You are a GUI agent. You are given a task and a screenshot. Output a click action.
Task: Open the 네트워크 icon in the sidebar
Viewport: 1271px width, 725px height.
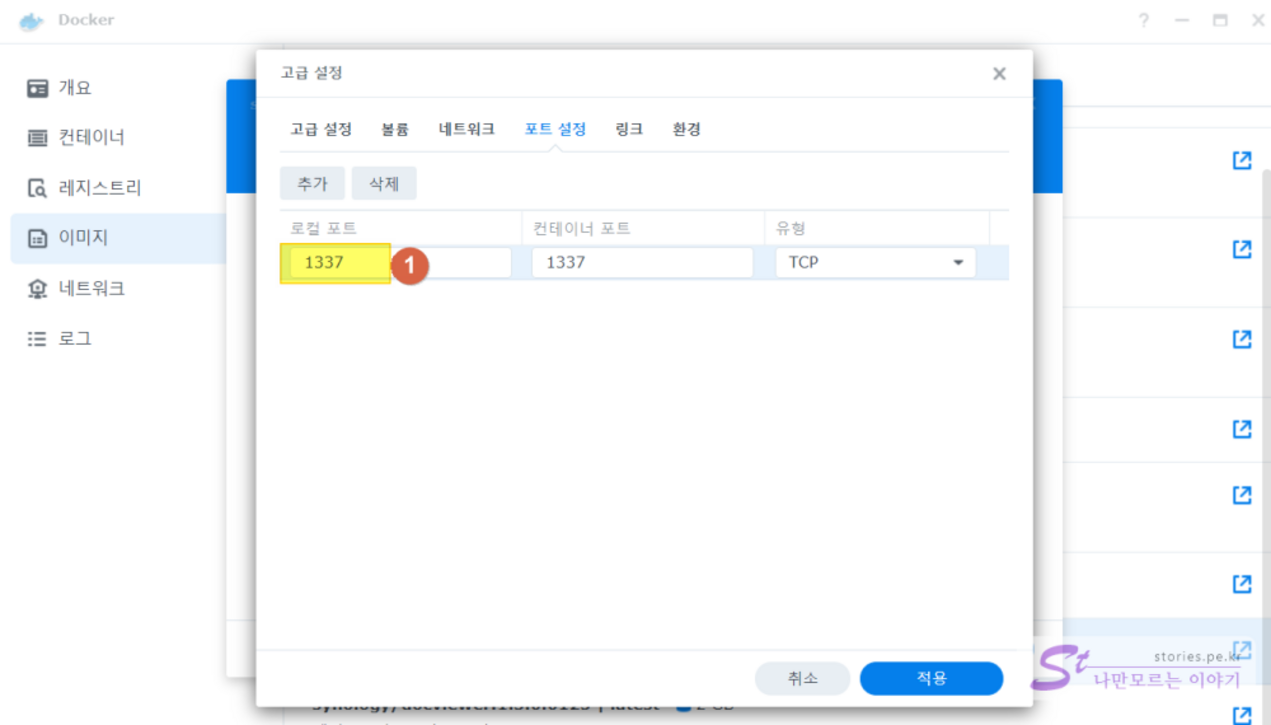[x=38, y=289]
